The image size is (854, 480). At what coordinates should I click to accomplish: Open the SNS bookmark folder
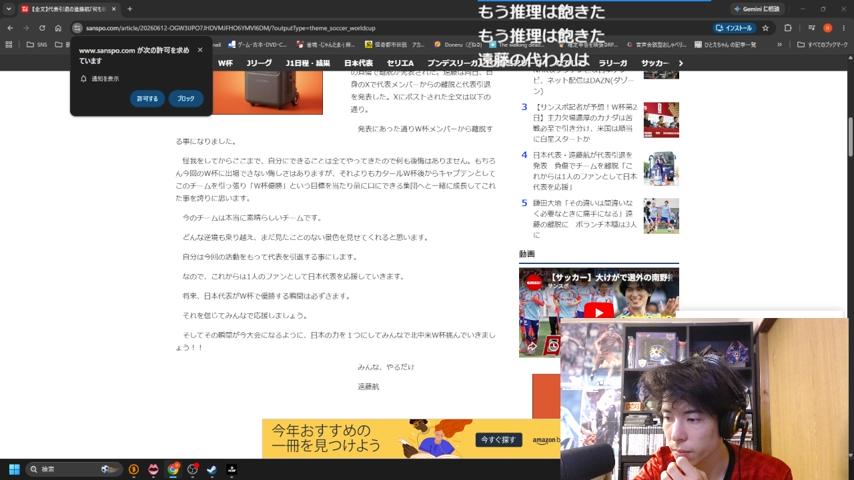[x=37, y=44]
